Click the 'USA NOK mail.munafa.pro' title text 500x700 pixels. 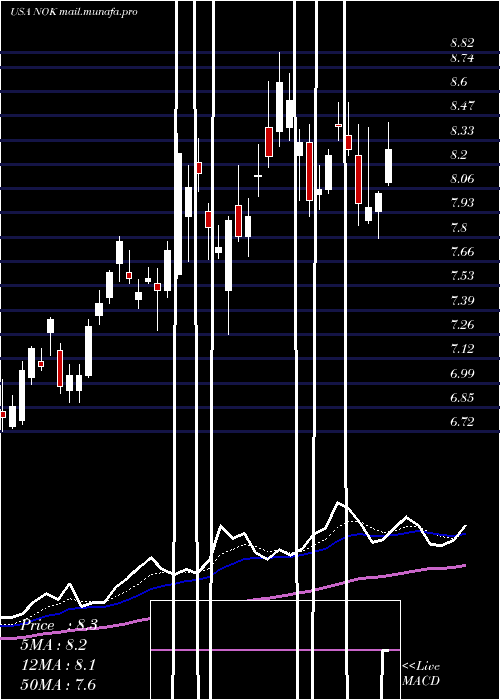pos(74,12)
